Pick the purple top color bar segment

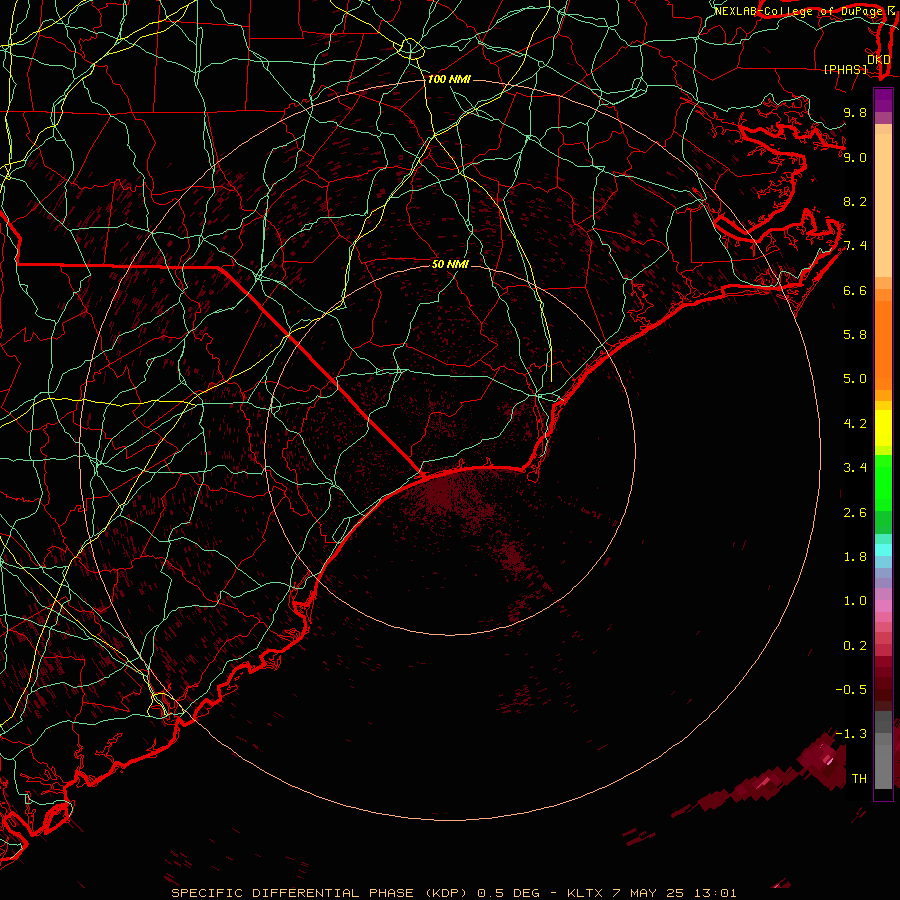[883, 100]
